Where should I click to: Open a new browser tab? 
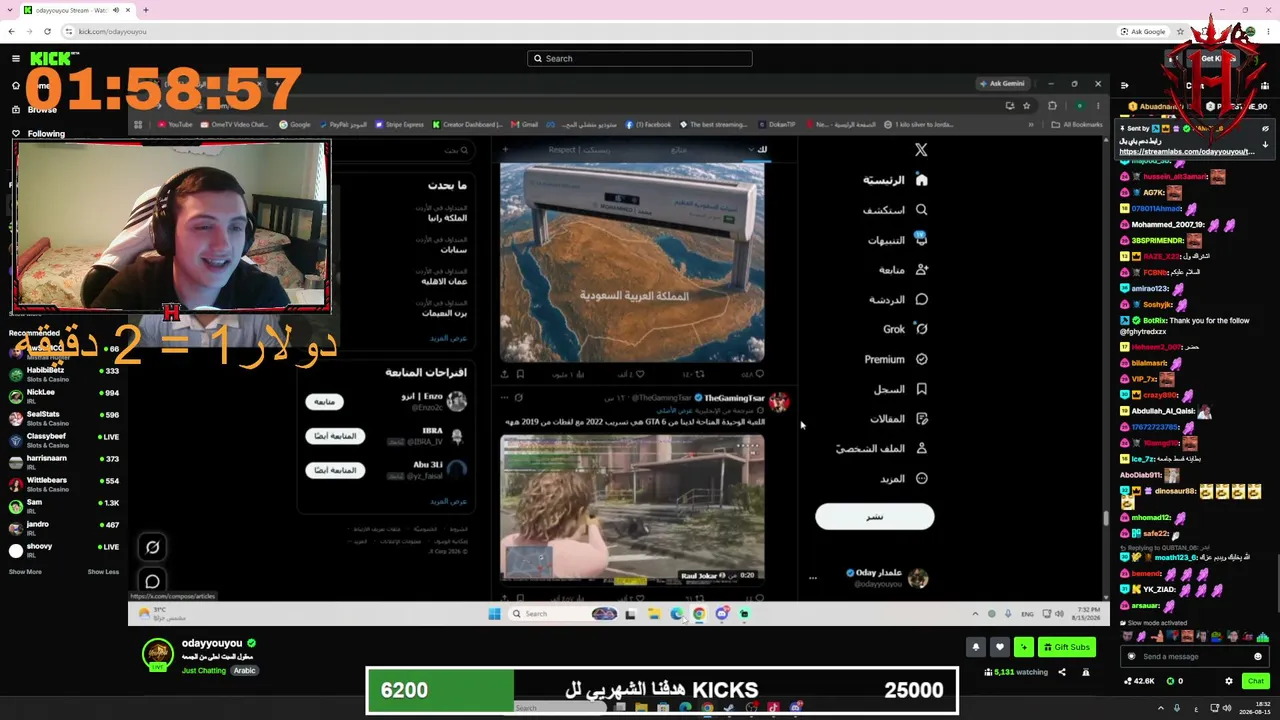145,10
